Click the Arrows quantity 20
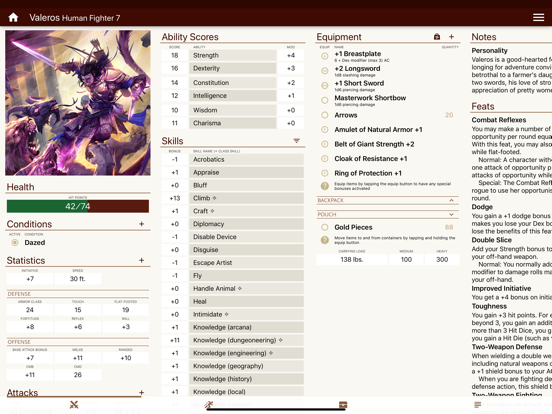Image resolution: width=552 pixels, height=414 pixels. pyautogui.click(x=449, y=115)
